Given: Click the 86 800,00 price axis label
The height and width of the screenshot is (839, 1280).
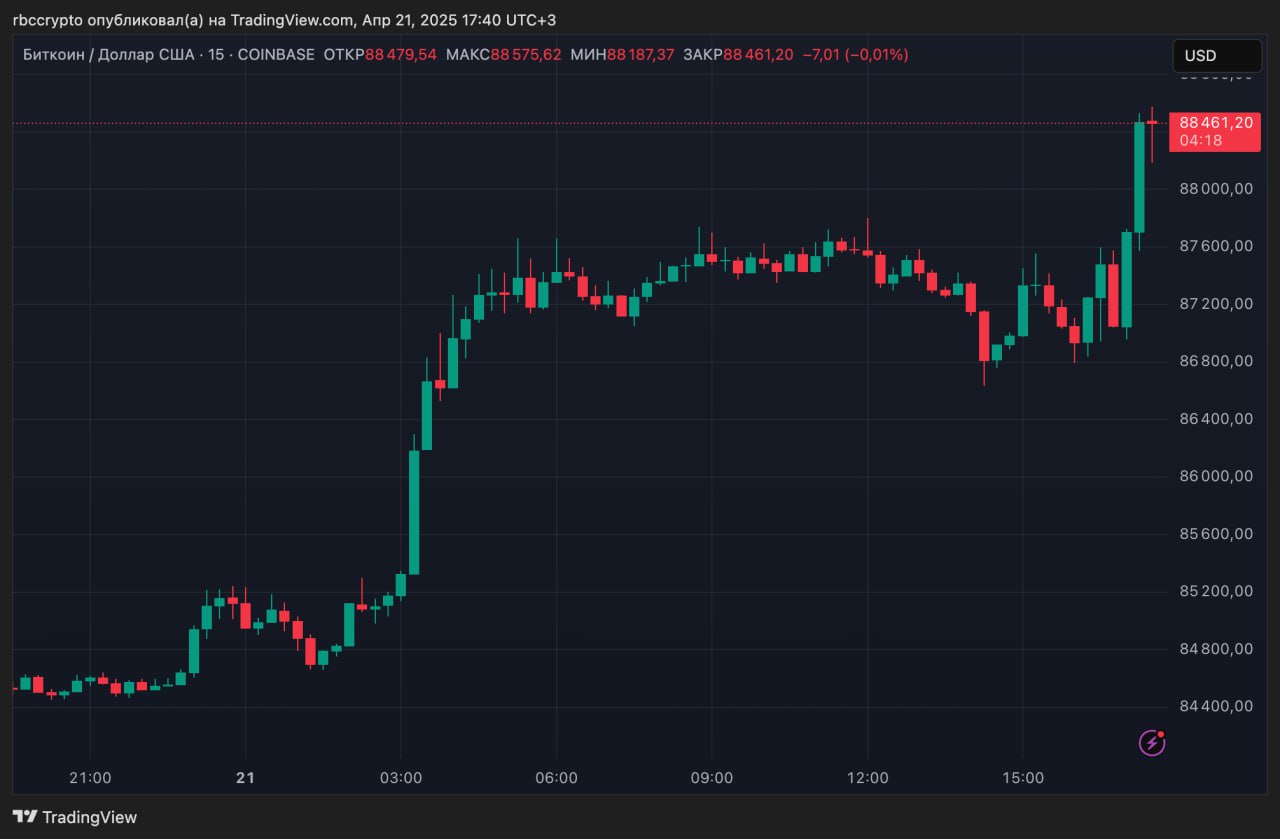Looking at the screenshot, I should click(1216, 361).
